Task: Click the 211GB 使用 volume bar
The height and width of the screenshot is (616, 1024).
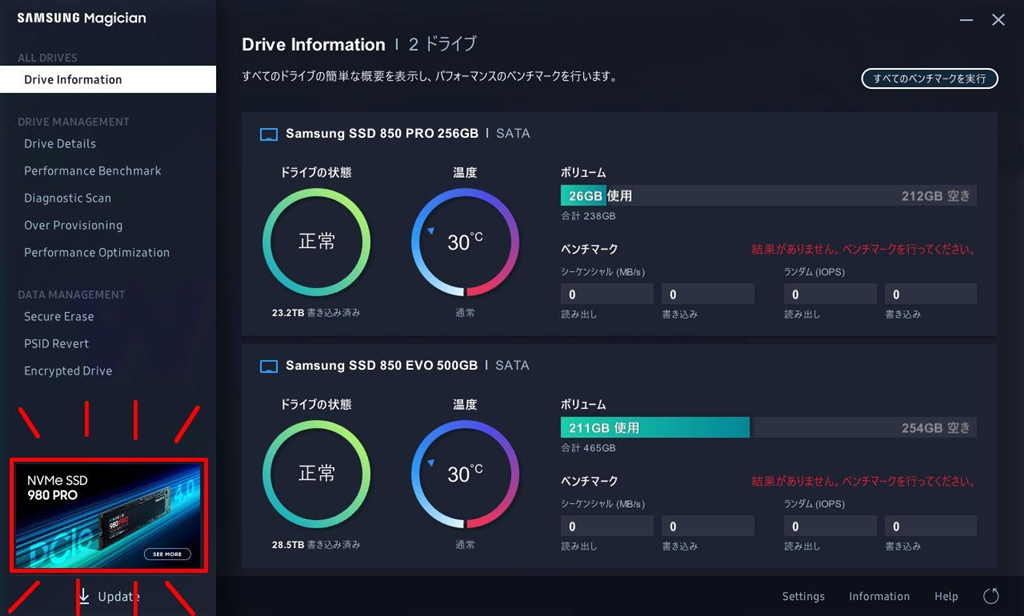Action: pyautogui.click(x=769, y=427)
